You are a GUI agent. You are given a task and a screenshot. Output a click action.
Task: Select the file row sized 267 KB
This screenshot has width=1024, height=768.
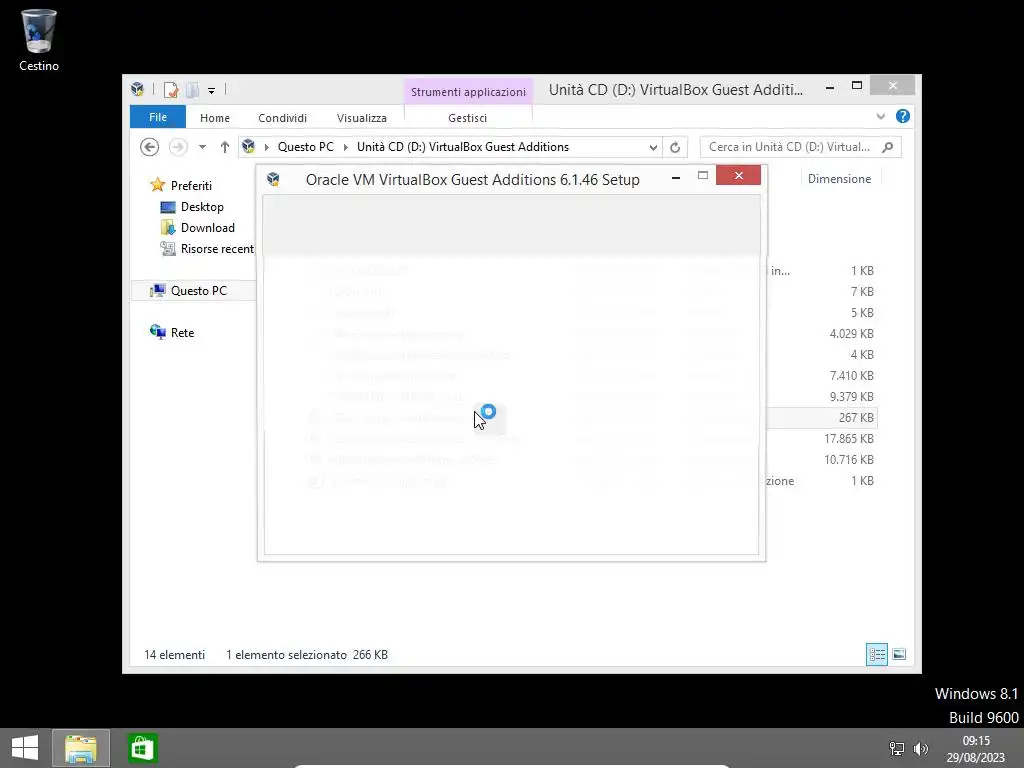coord(821,417)
